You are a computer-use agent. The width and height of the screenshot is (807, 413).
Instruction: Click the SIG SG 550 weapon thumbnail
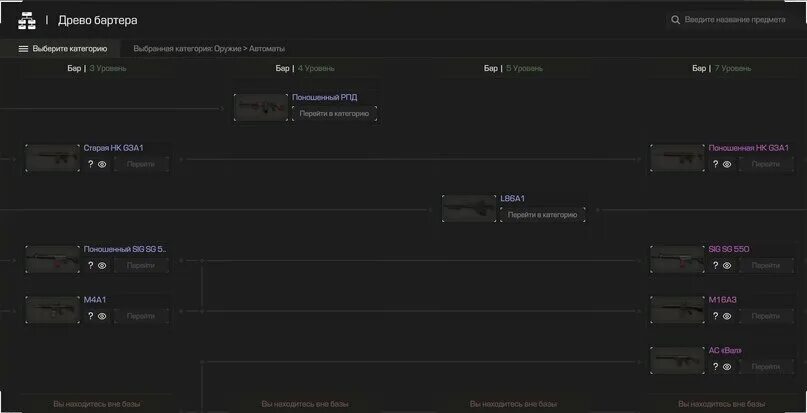click(x=677, y=260)
